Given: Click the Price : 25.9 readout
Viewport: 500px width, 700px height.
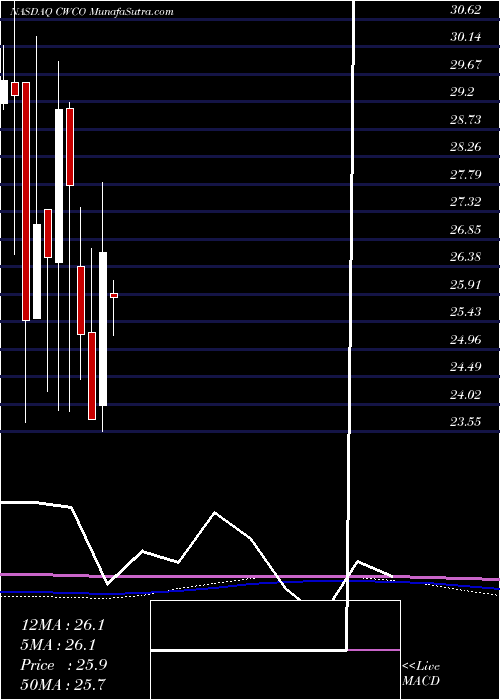Looking at the screenshot, I should pos(64,665).
